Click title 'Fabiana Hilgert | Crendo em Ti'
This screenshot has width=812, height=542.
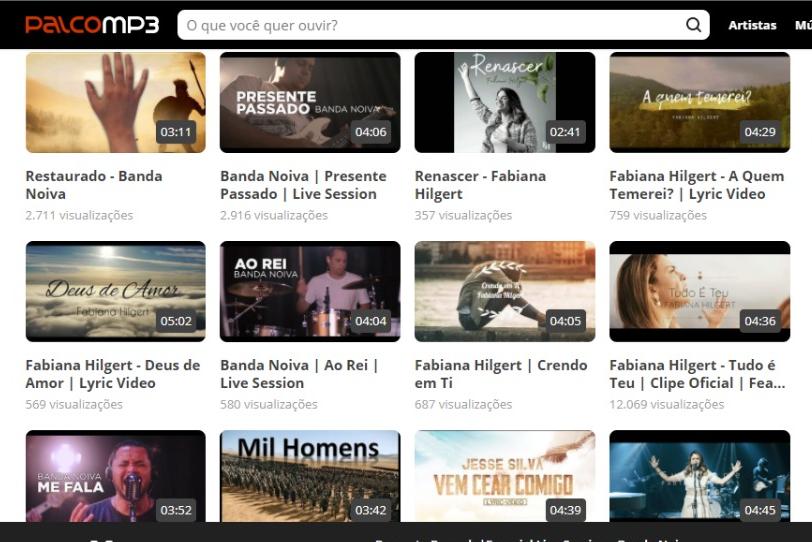[x=501, y=374]
